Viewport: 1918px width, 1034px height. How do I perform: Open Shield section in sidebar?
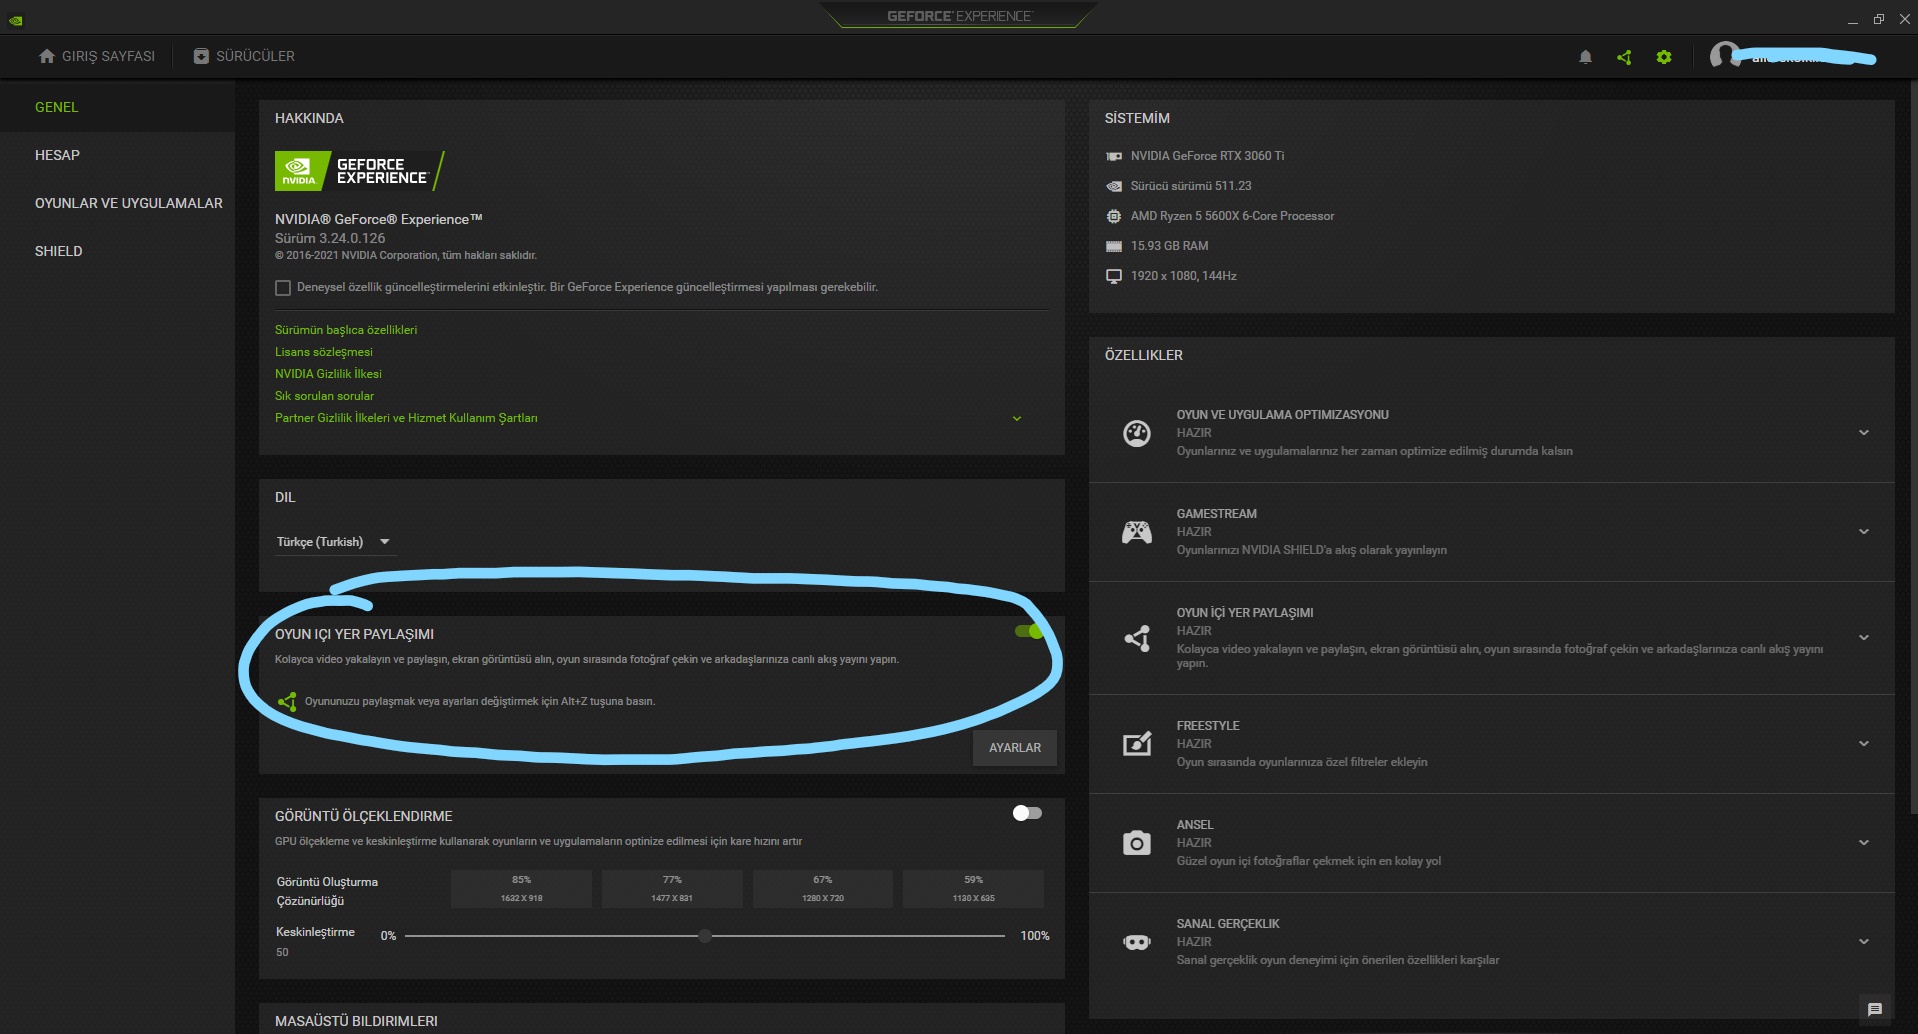[x=117, y=251]
